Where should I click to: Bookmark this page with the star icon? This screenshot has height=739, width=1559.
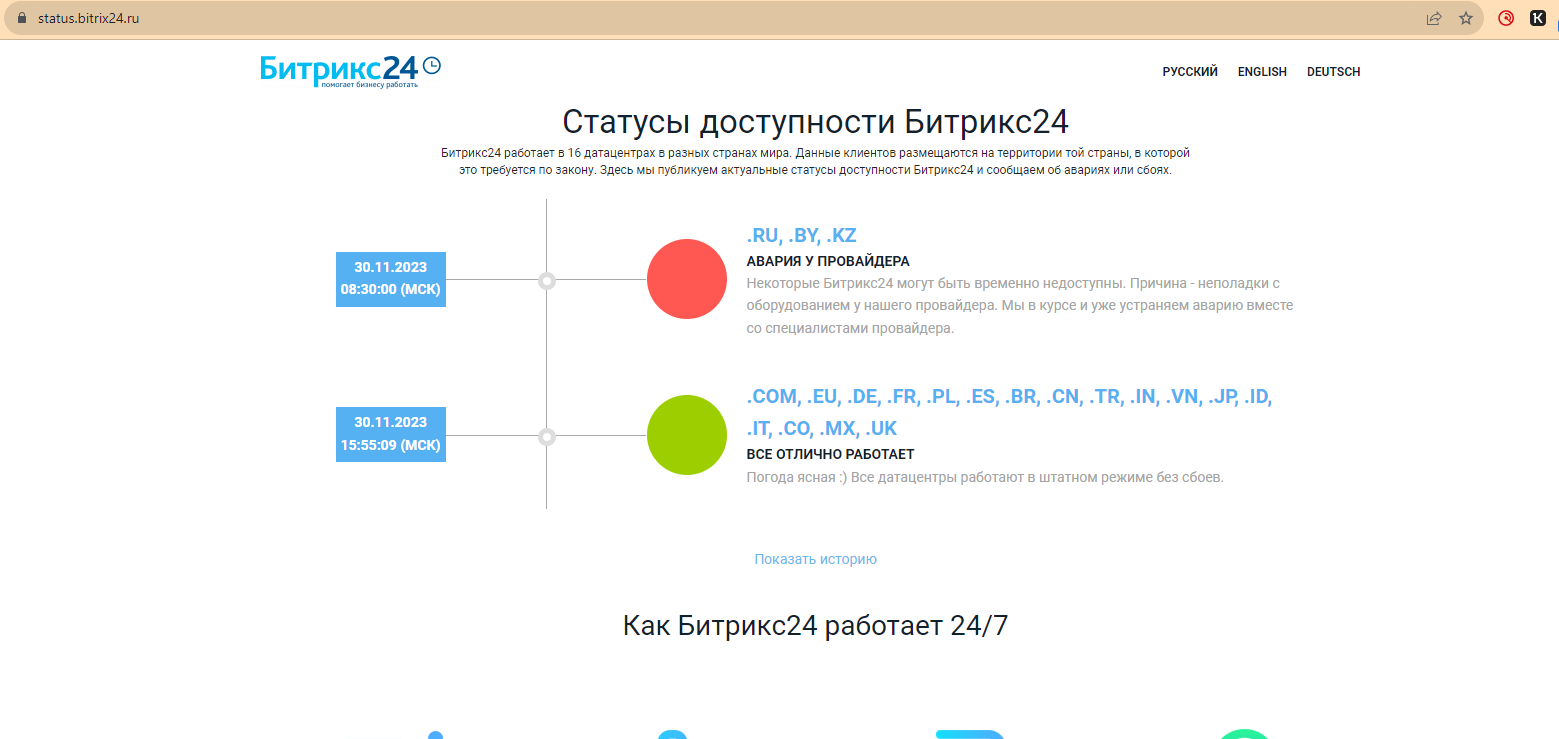coord(1466,18)
